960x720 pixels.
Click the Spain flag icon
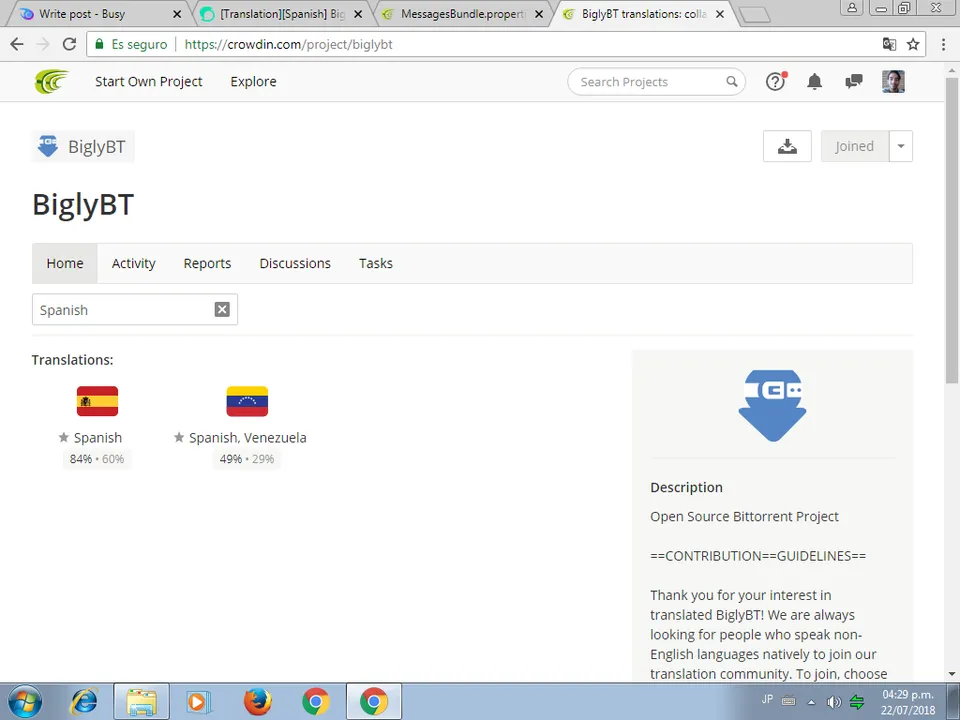coord(97,401)
